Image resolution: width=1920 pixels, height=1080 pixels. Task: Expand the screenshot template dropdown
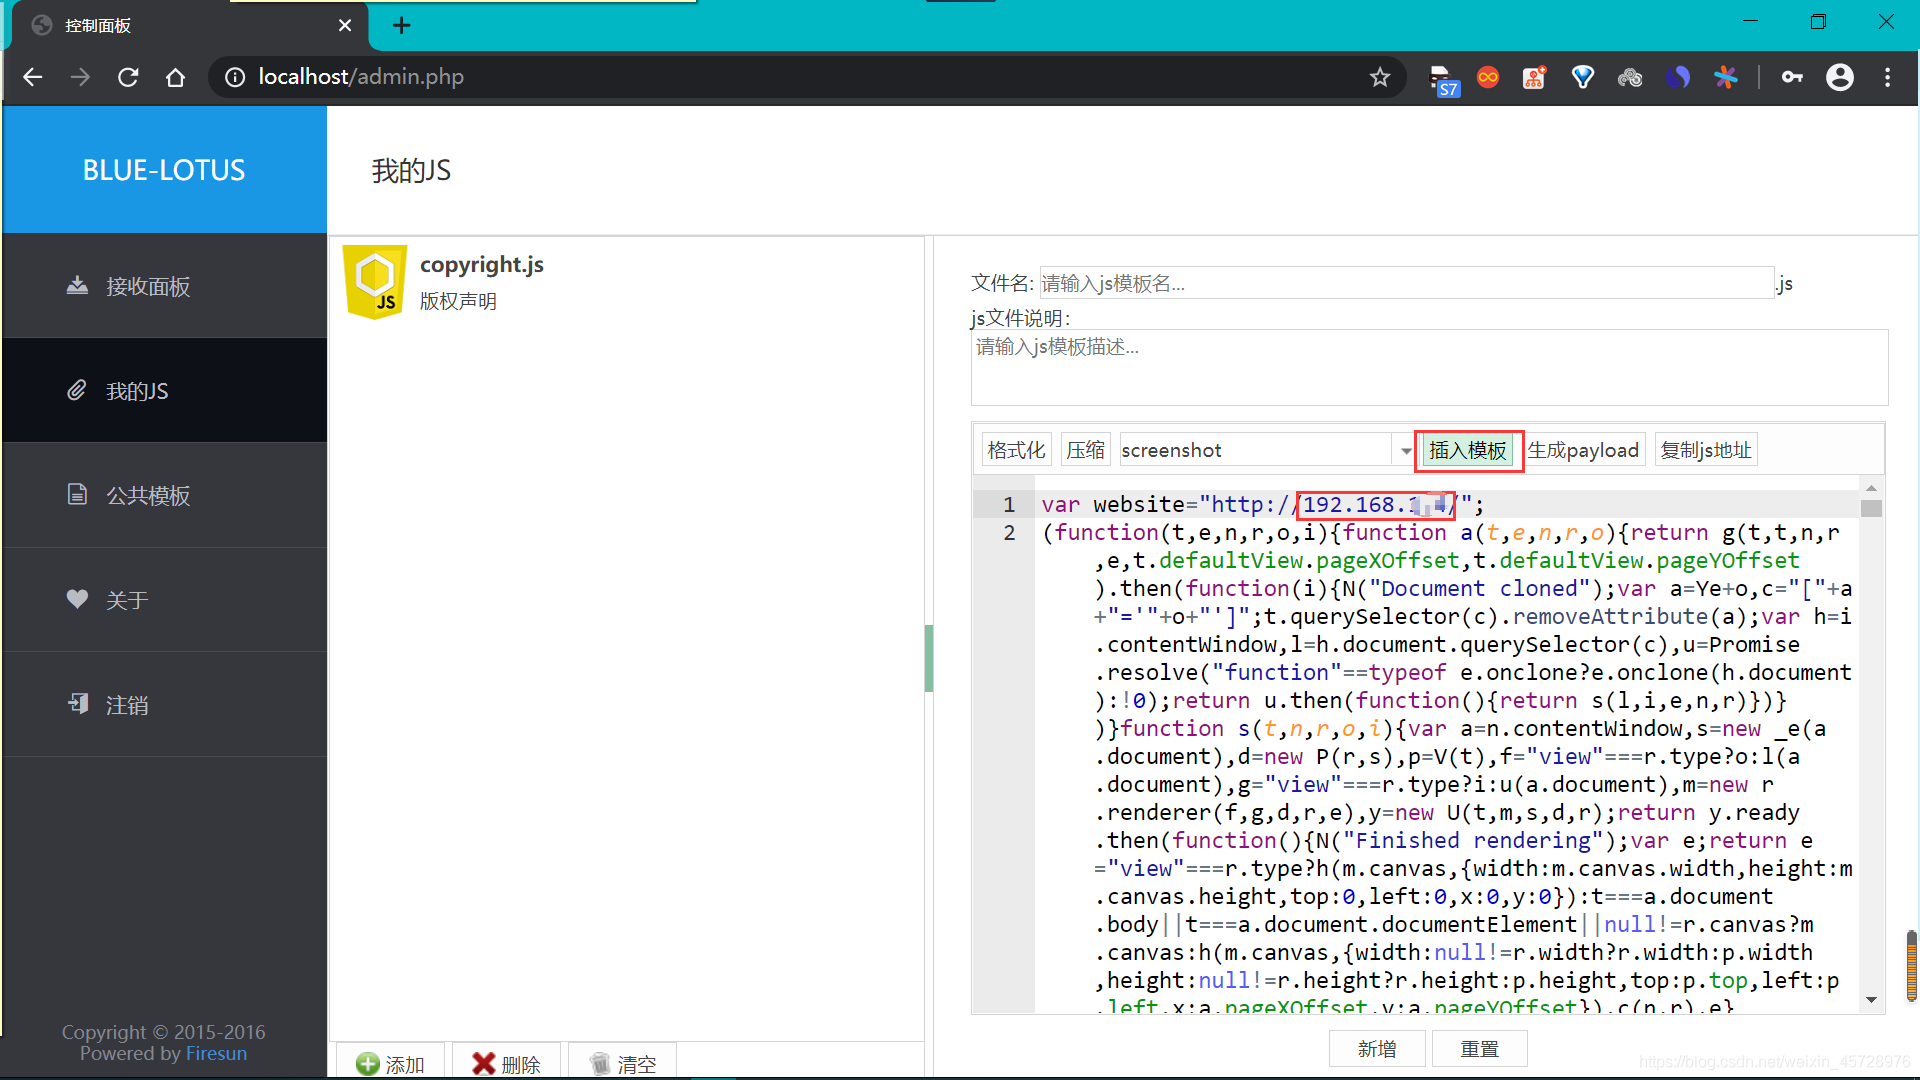pyautogui.click(x=1405, y=451)
